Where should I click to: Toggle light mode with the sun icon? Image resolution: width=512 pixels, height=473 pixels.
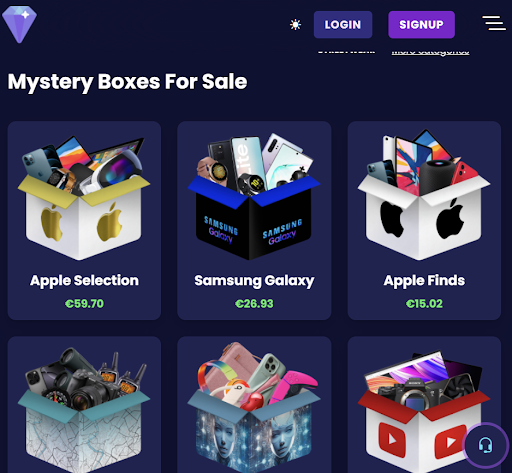[x=295, y=25]
